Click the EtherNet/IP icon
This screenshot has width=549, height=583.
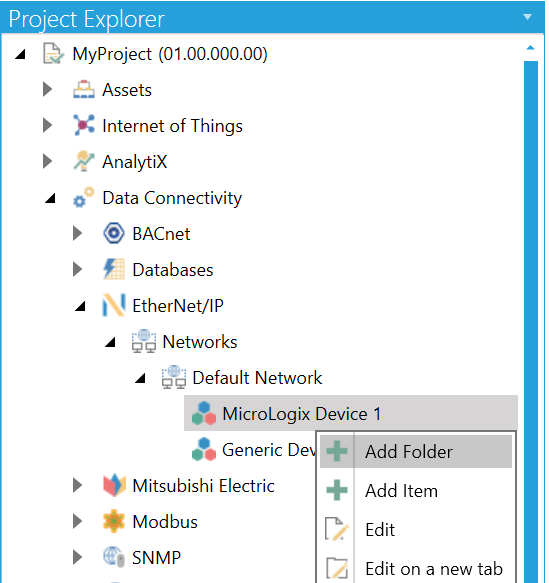point(113,305)
